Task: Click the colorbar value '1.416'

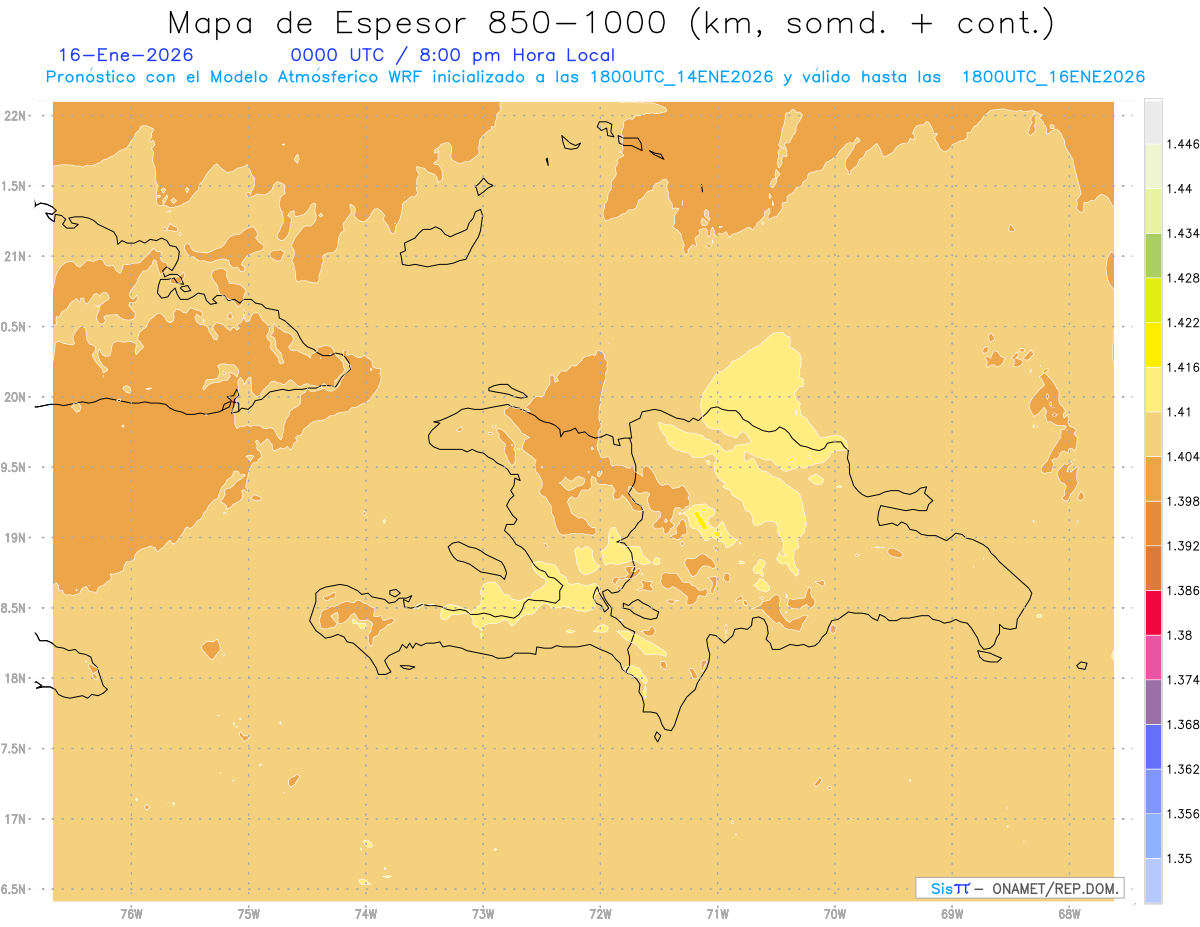Action: coord(1185,367)
